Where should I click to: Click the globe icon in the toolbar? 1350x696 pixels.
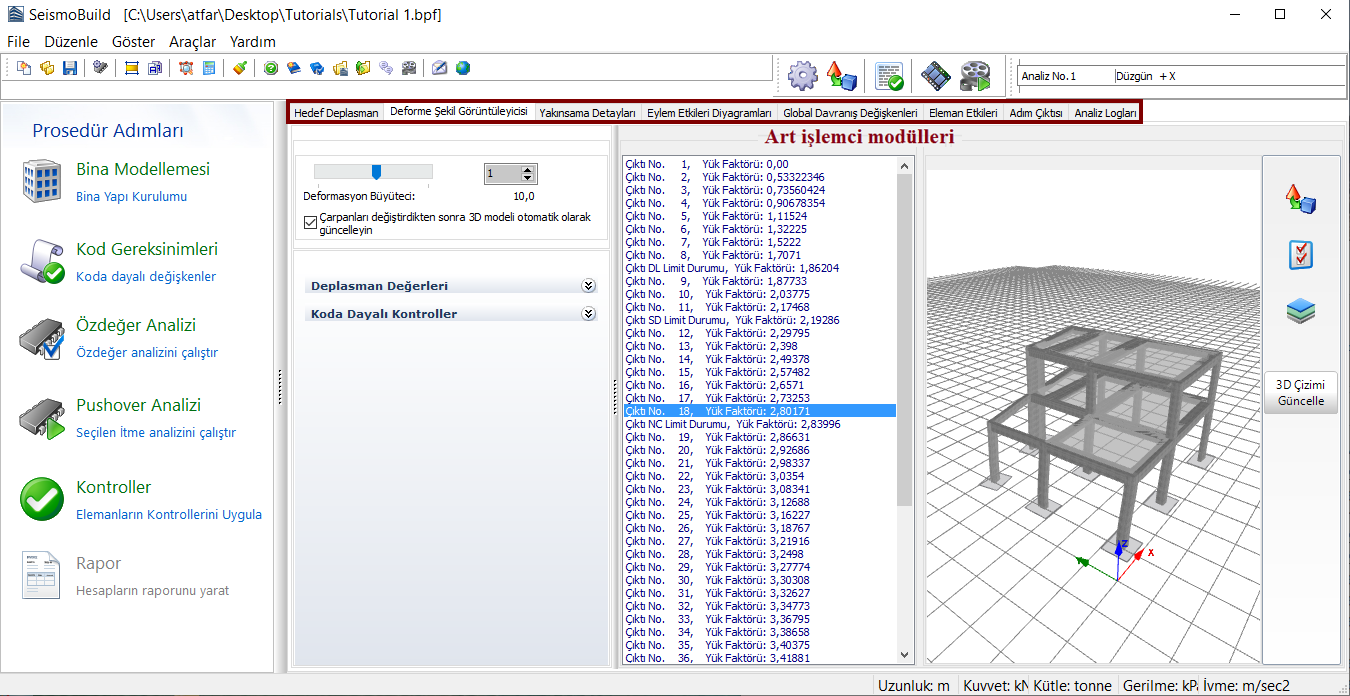pyautogui.click(x=462, y=68)
